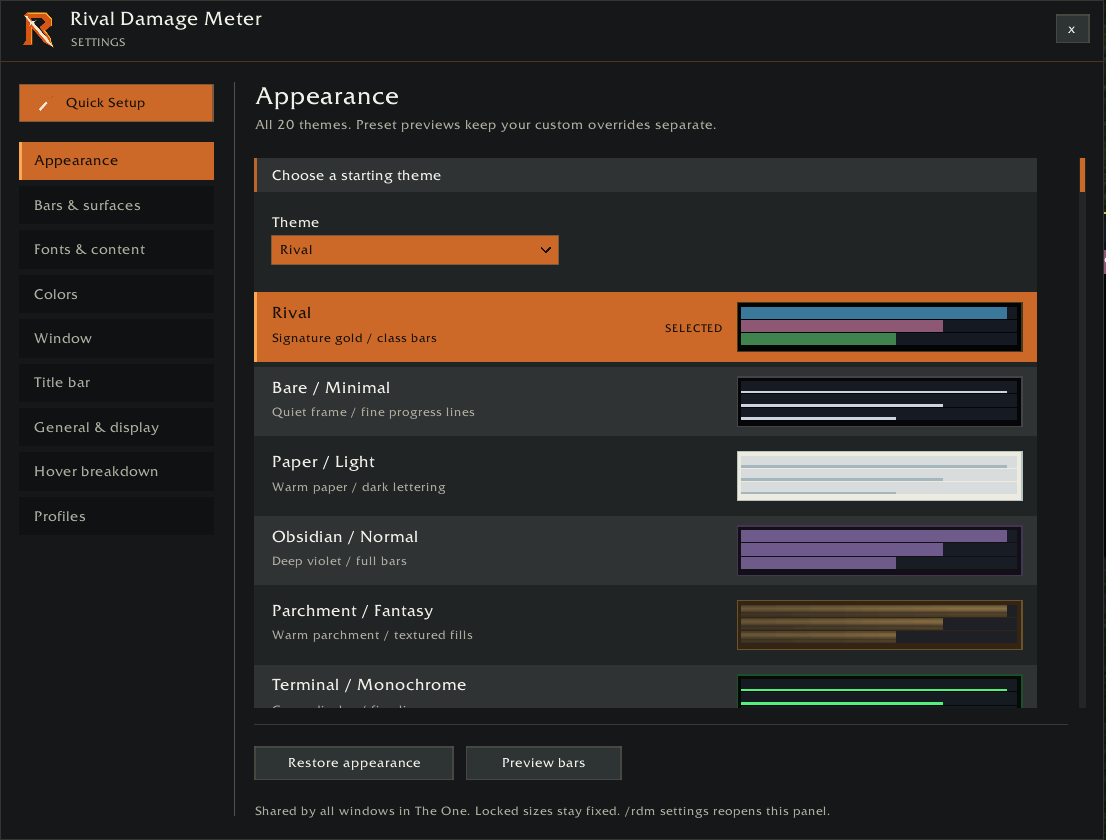
Task: Click the Terminal green lines preview thumbnail
Action: [x=880, y=691]
